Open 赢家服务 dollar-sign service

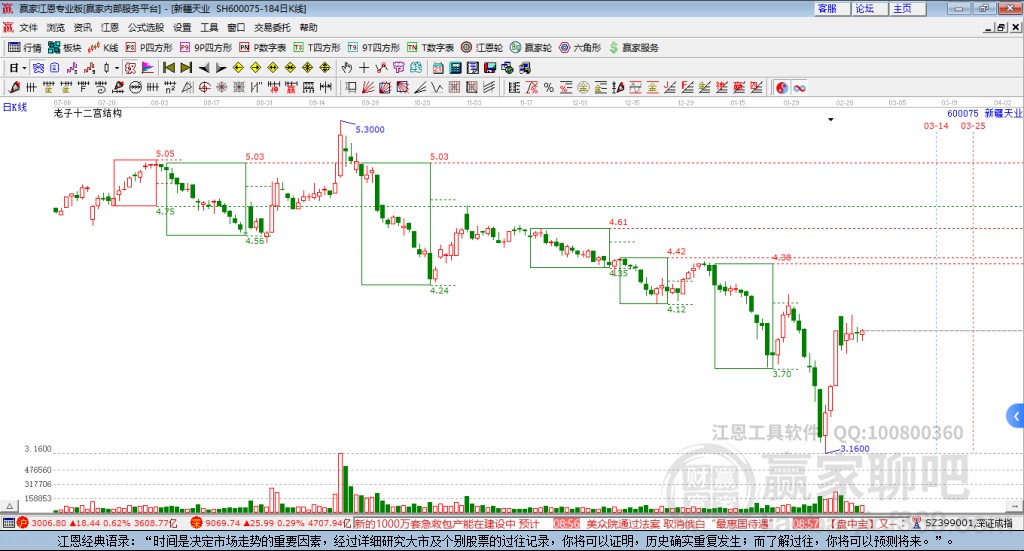click(633, 48)
